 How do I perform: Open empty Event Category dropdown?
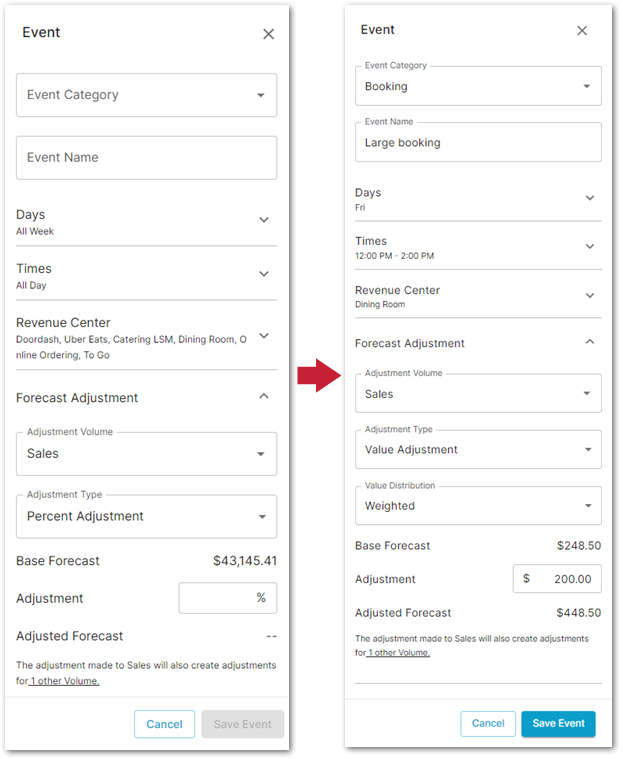coord(146,95)
